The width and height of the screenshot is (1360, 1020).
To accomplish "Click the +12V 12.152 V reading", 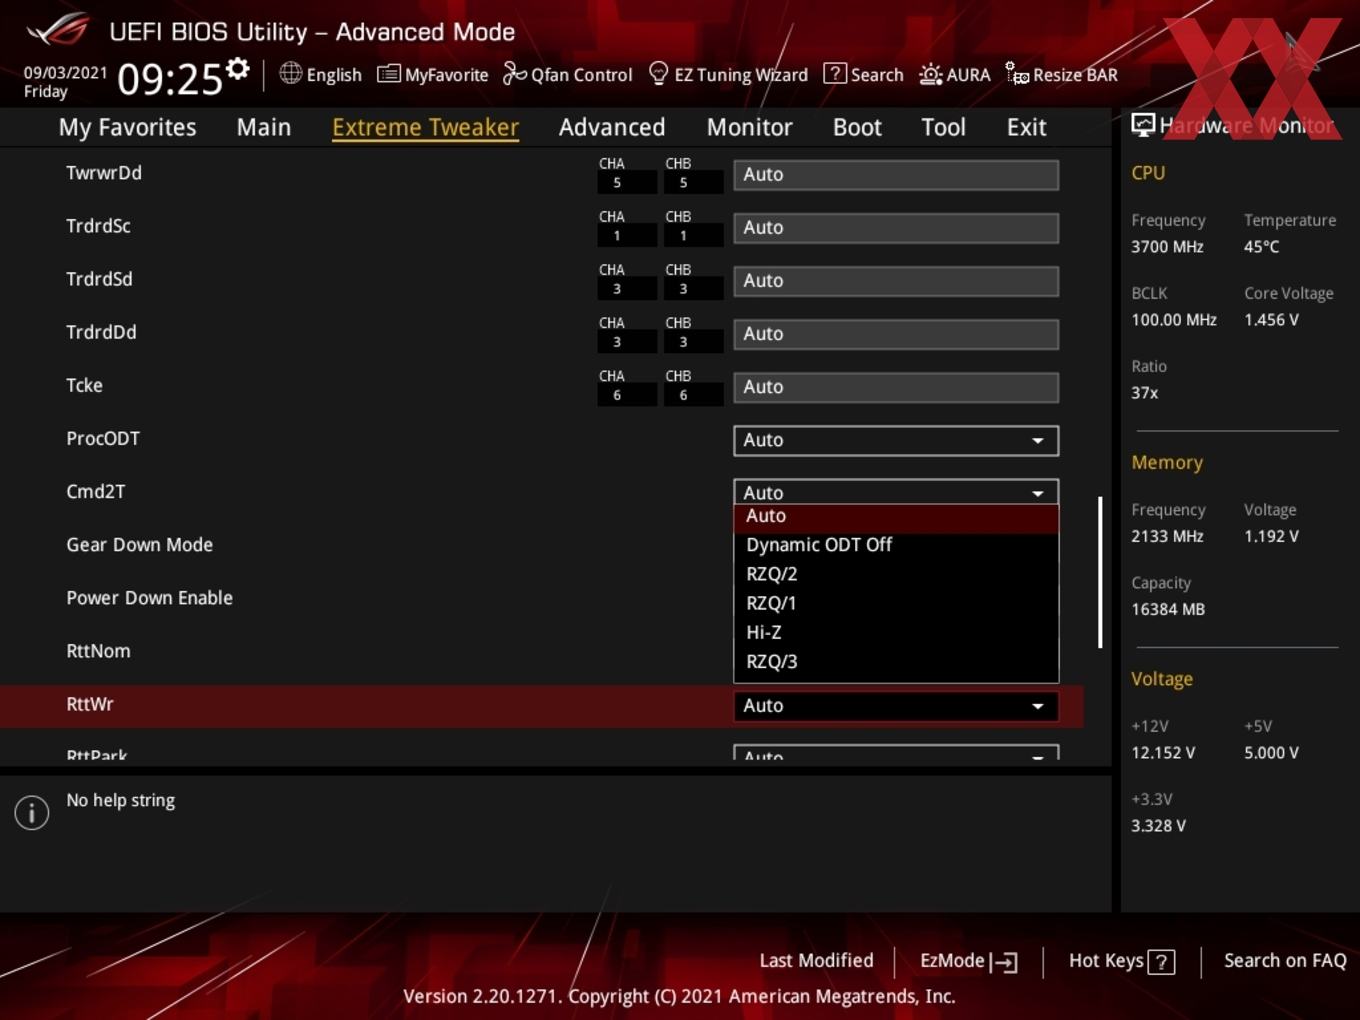I will [x=1163, y=753].
